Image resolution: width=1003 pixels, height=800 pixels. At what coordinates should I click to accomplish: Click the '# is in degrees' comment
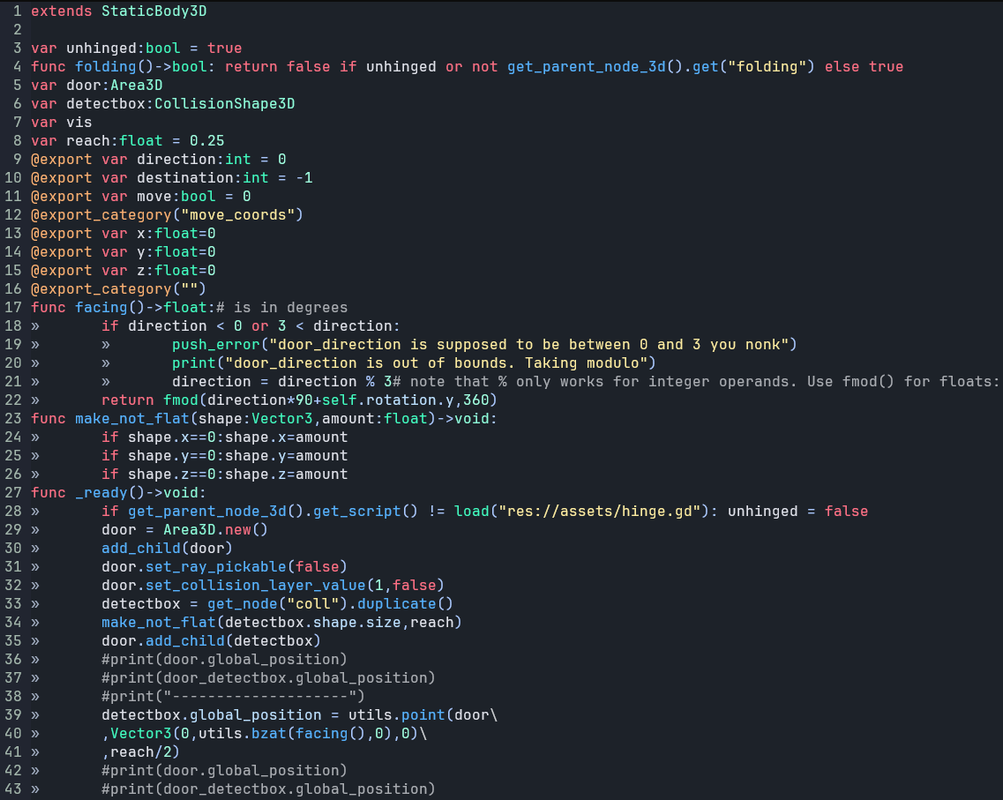click(282, 308)
